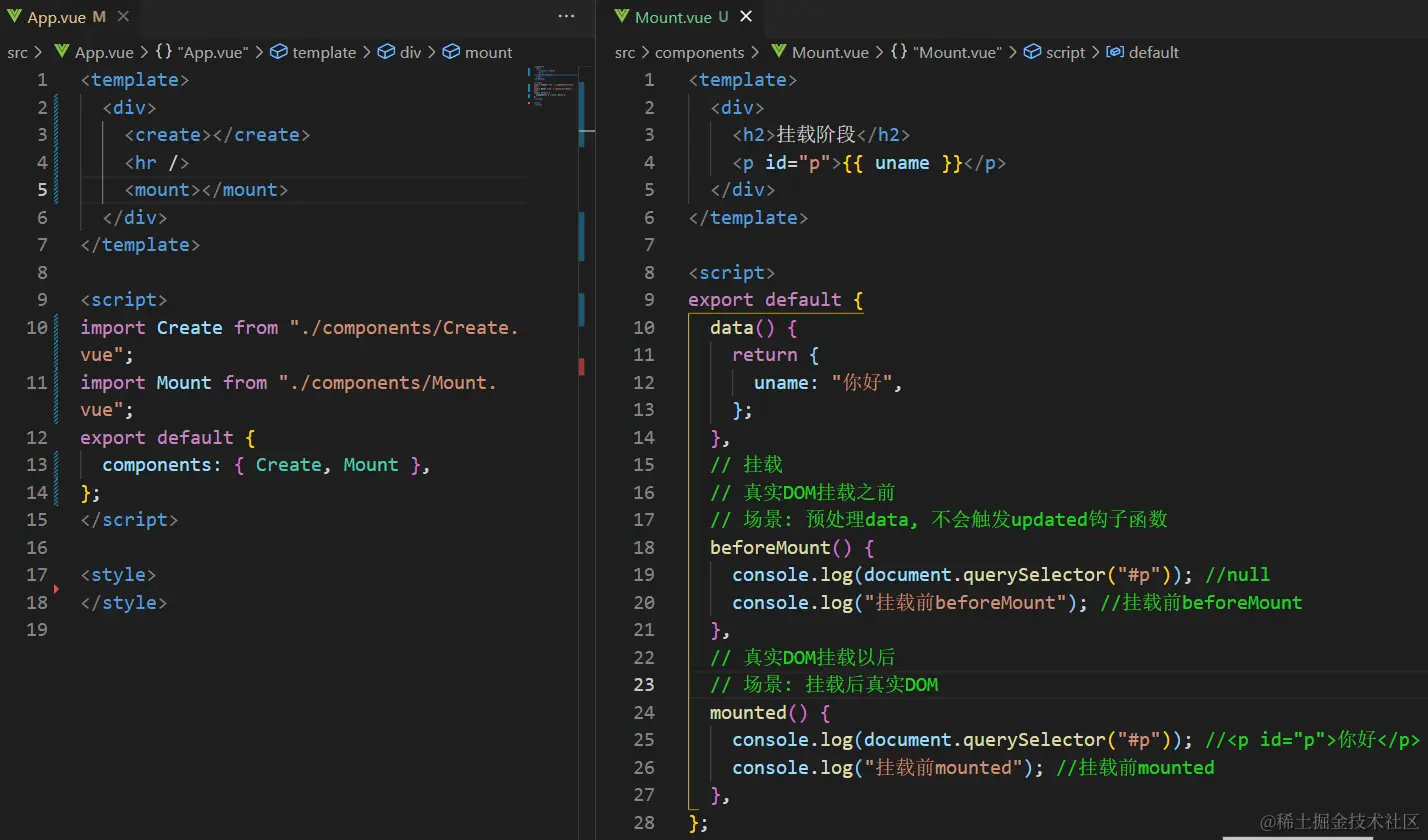Viewport: 1428px width, 840px height.
Task: Click the <script> tag on line 8 of Mount.vue
Action: 732,272
